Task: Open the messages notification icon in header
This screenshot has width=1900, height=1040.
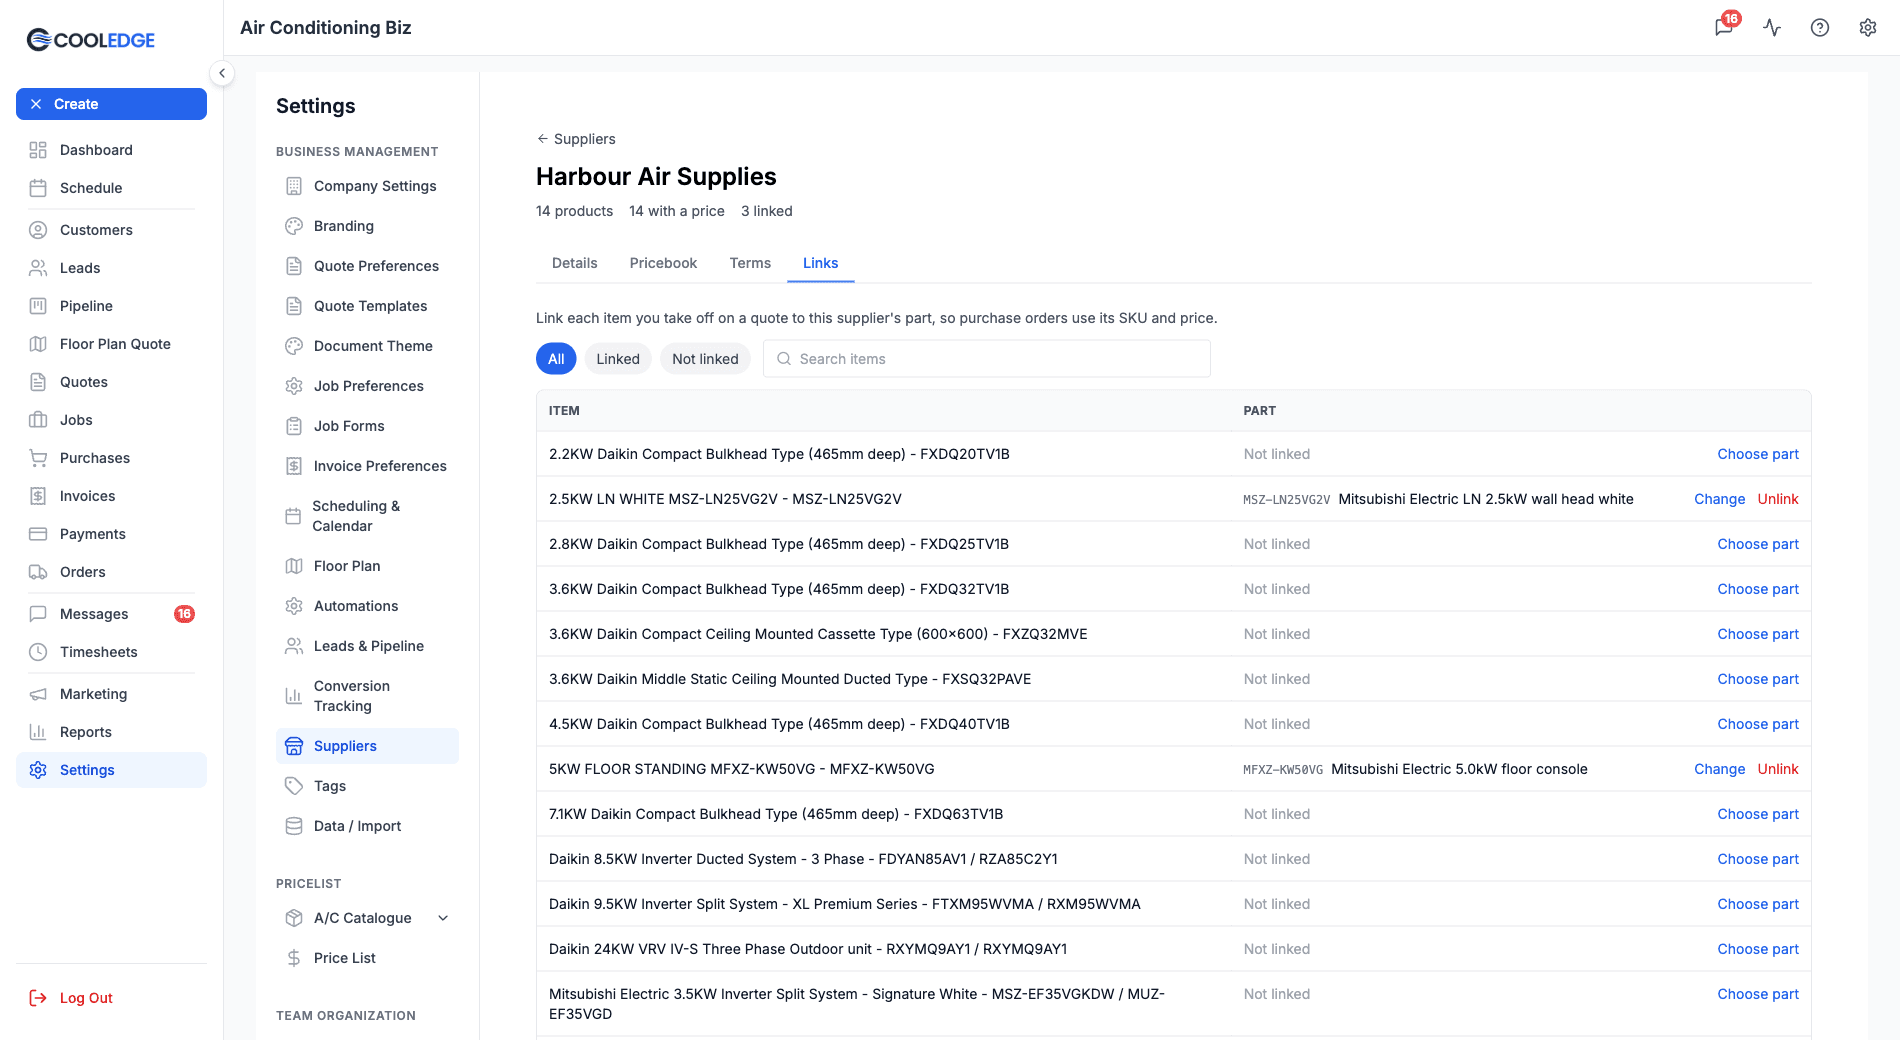Action: coord(1724,27)
